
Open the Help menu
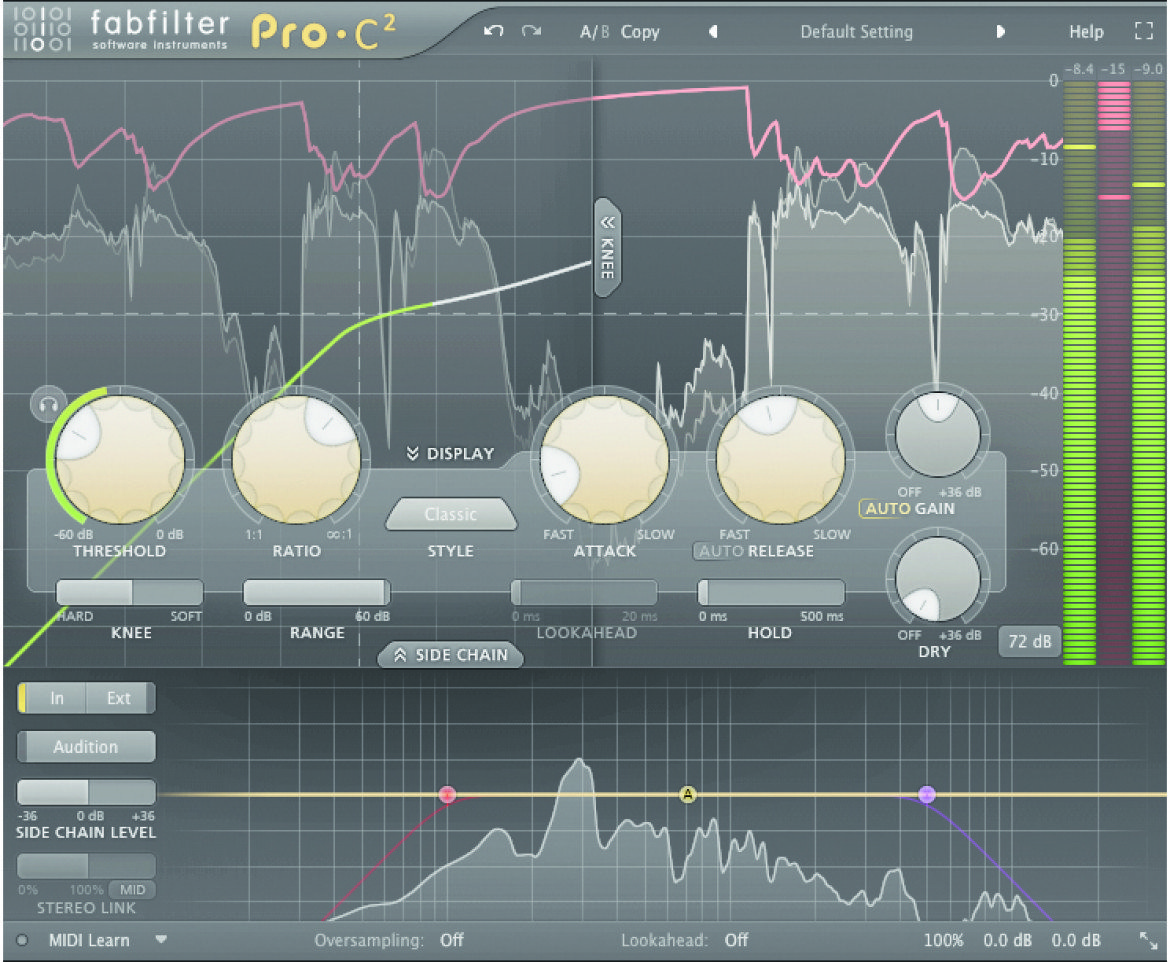(x=1086, y=32)
